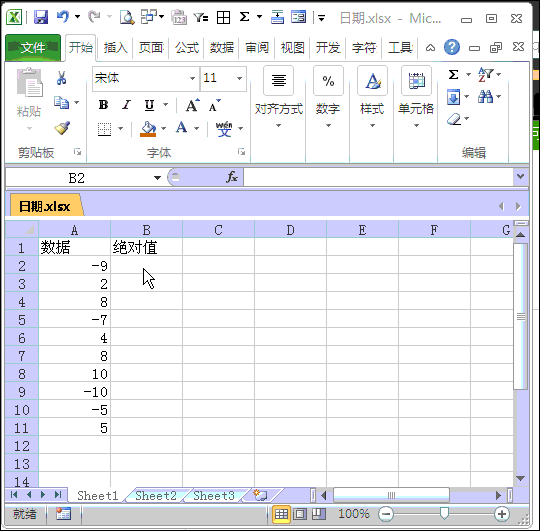Open the 剪贴板 clipboard dialog launcher
Screen dimensions: 540x531
click(77, 152)
